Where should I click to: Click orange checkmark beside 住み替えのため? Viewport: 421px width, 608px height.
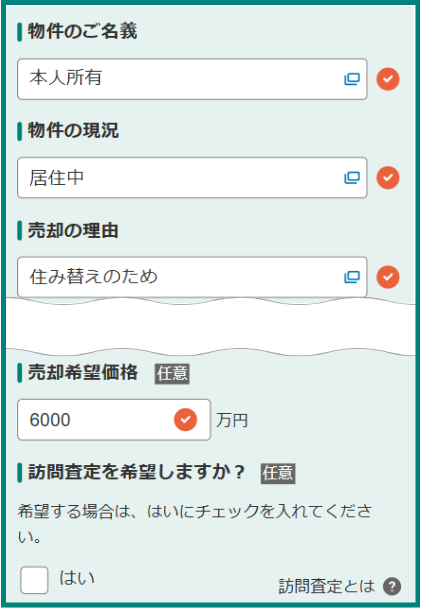[x=388, y=277]
